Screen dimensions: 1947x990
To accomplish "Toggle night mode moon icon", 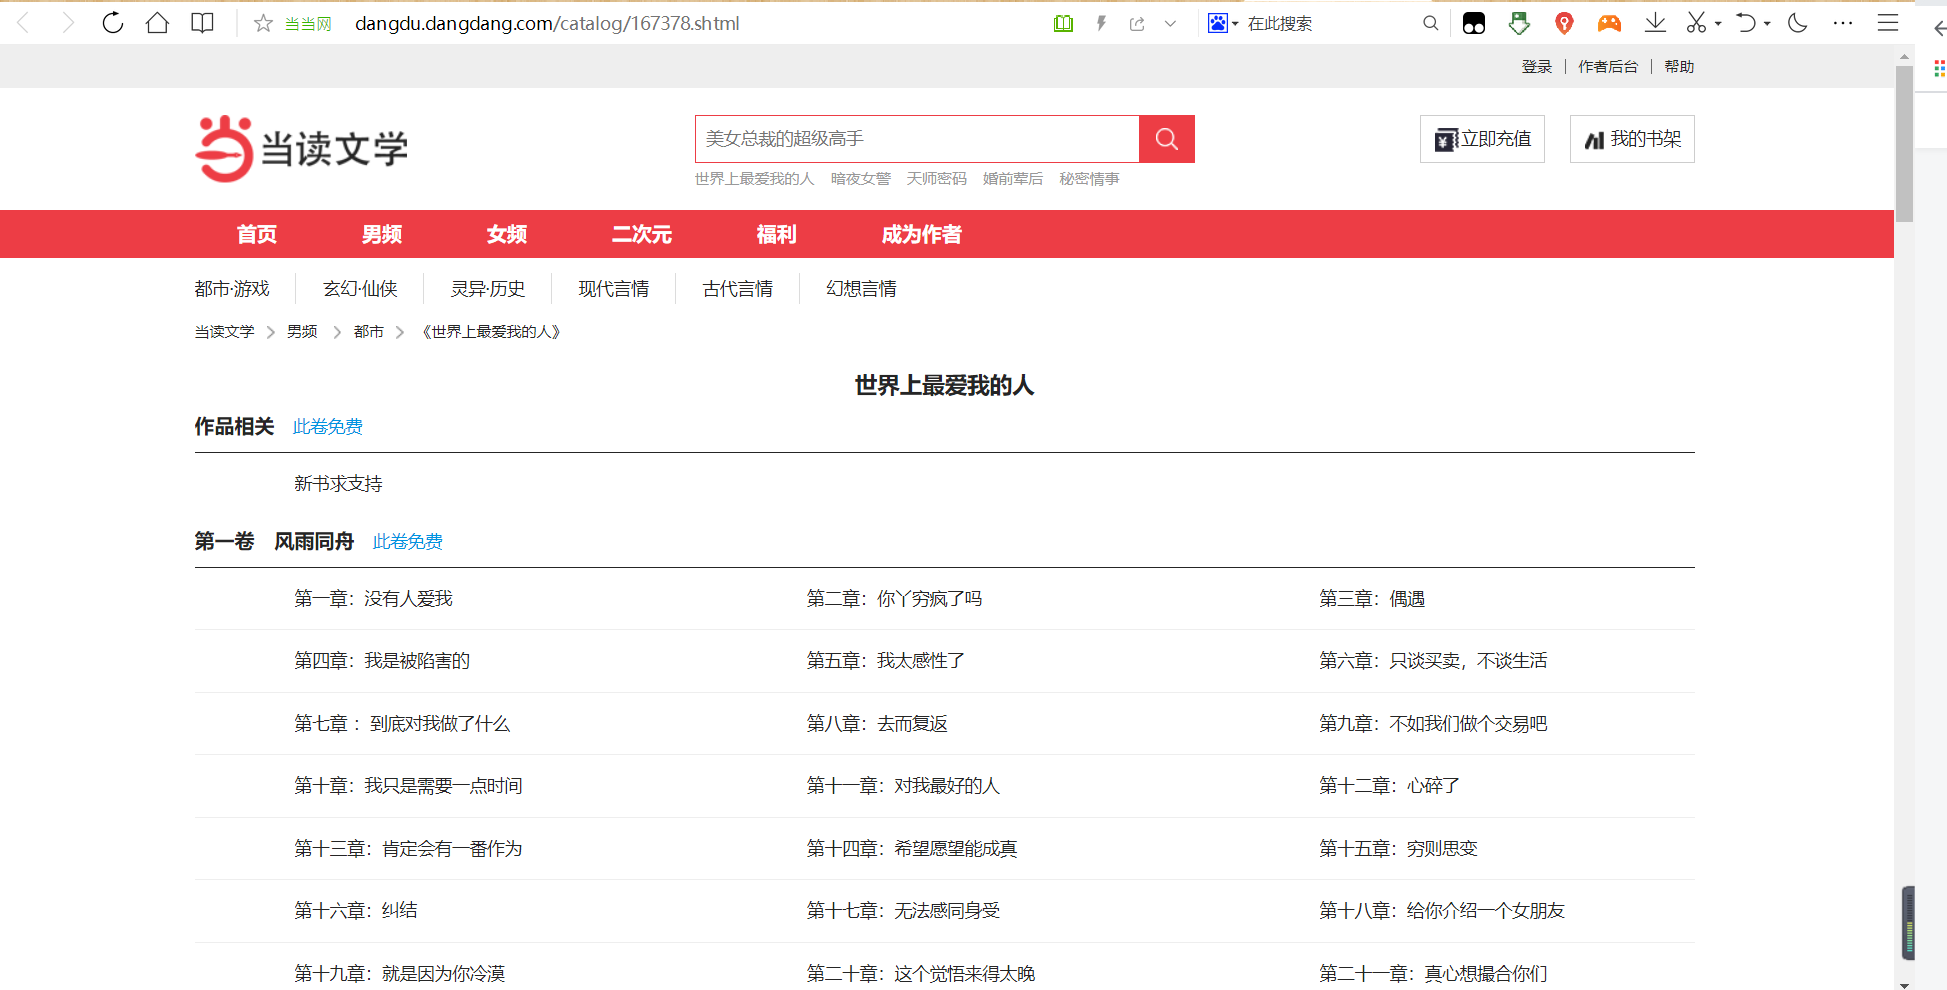I will pos(1798,23).
